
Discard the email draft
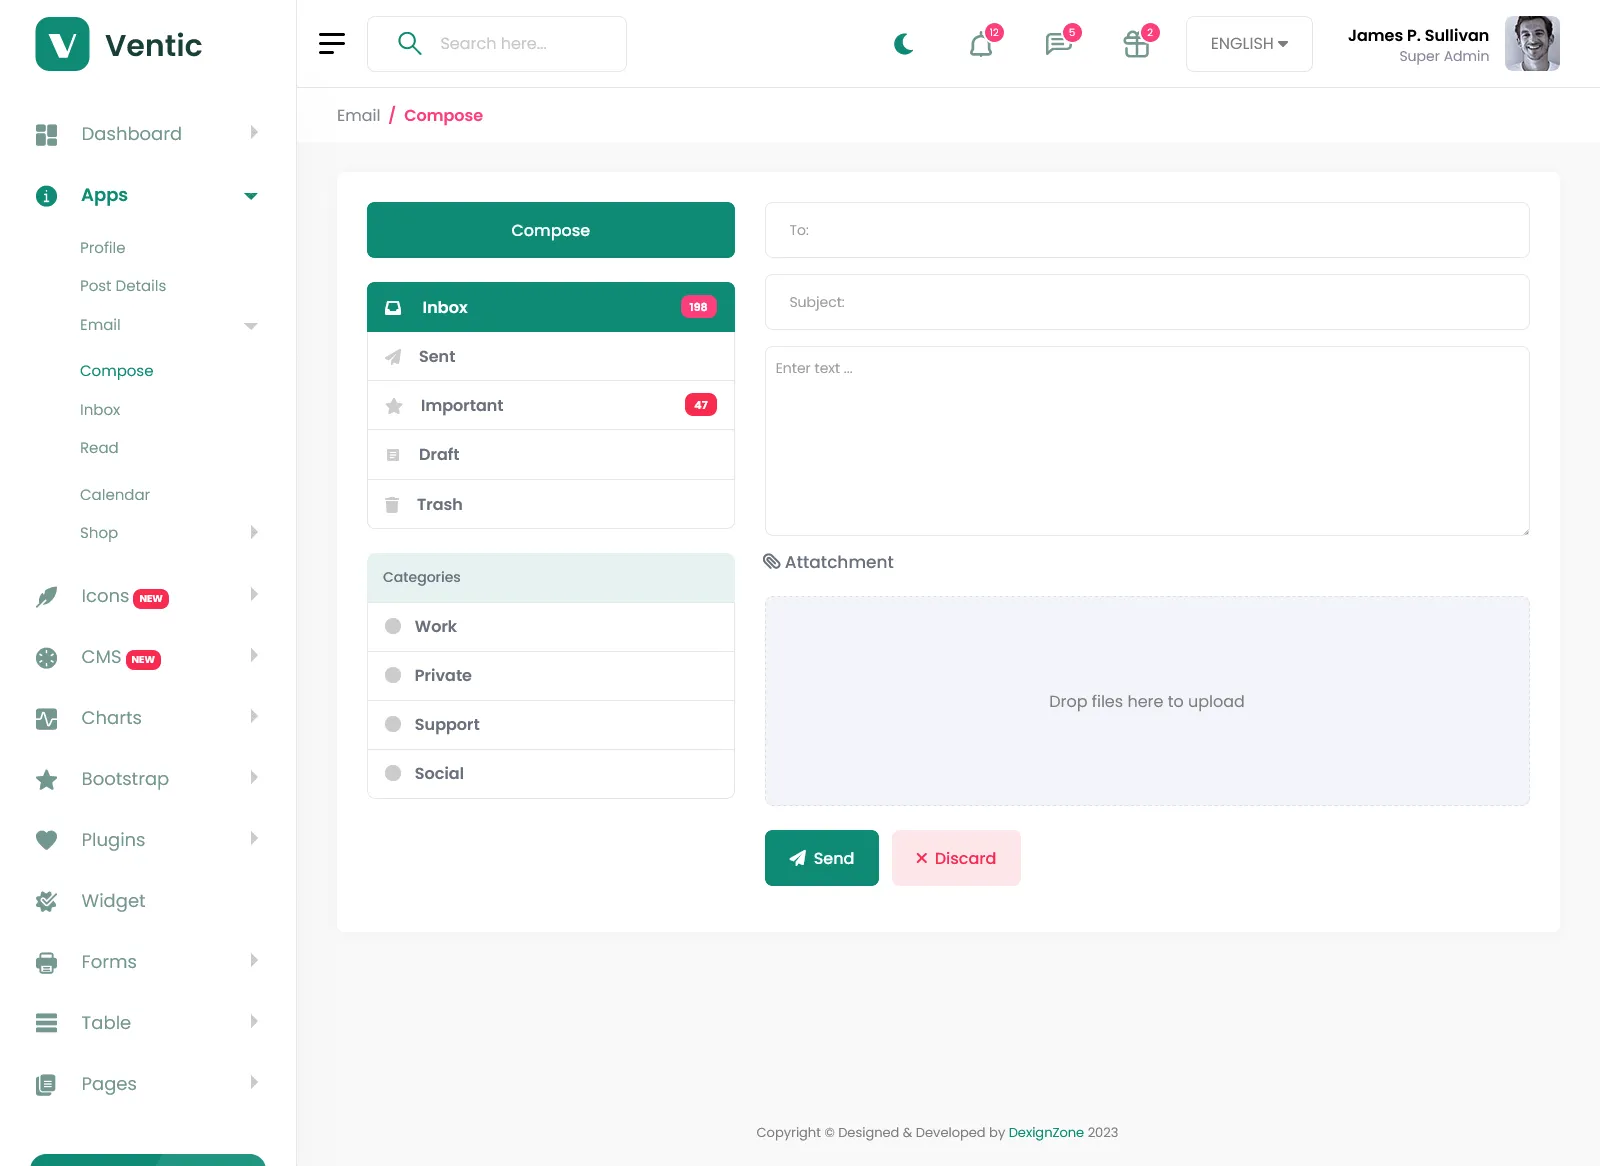[956, 858]
